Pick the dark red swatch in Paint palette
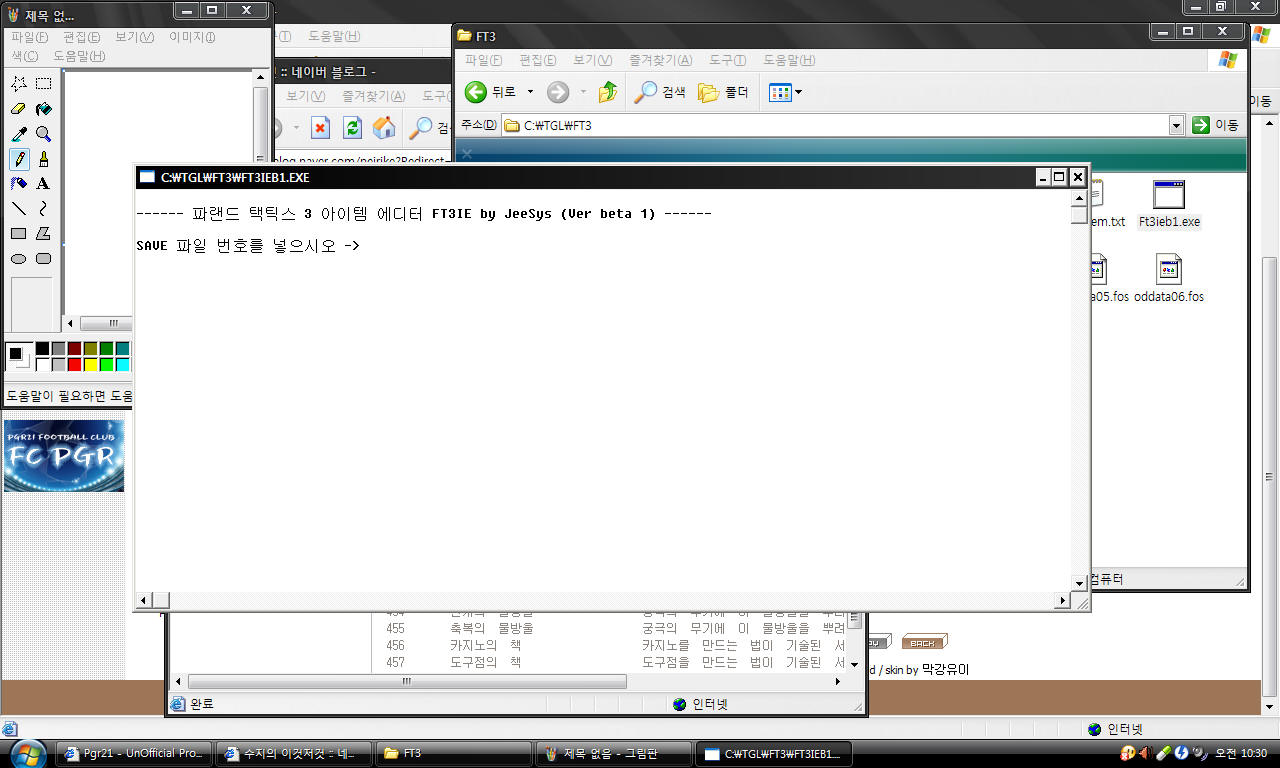1280x768 pixels. 74,348
